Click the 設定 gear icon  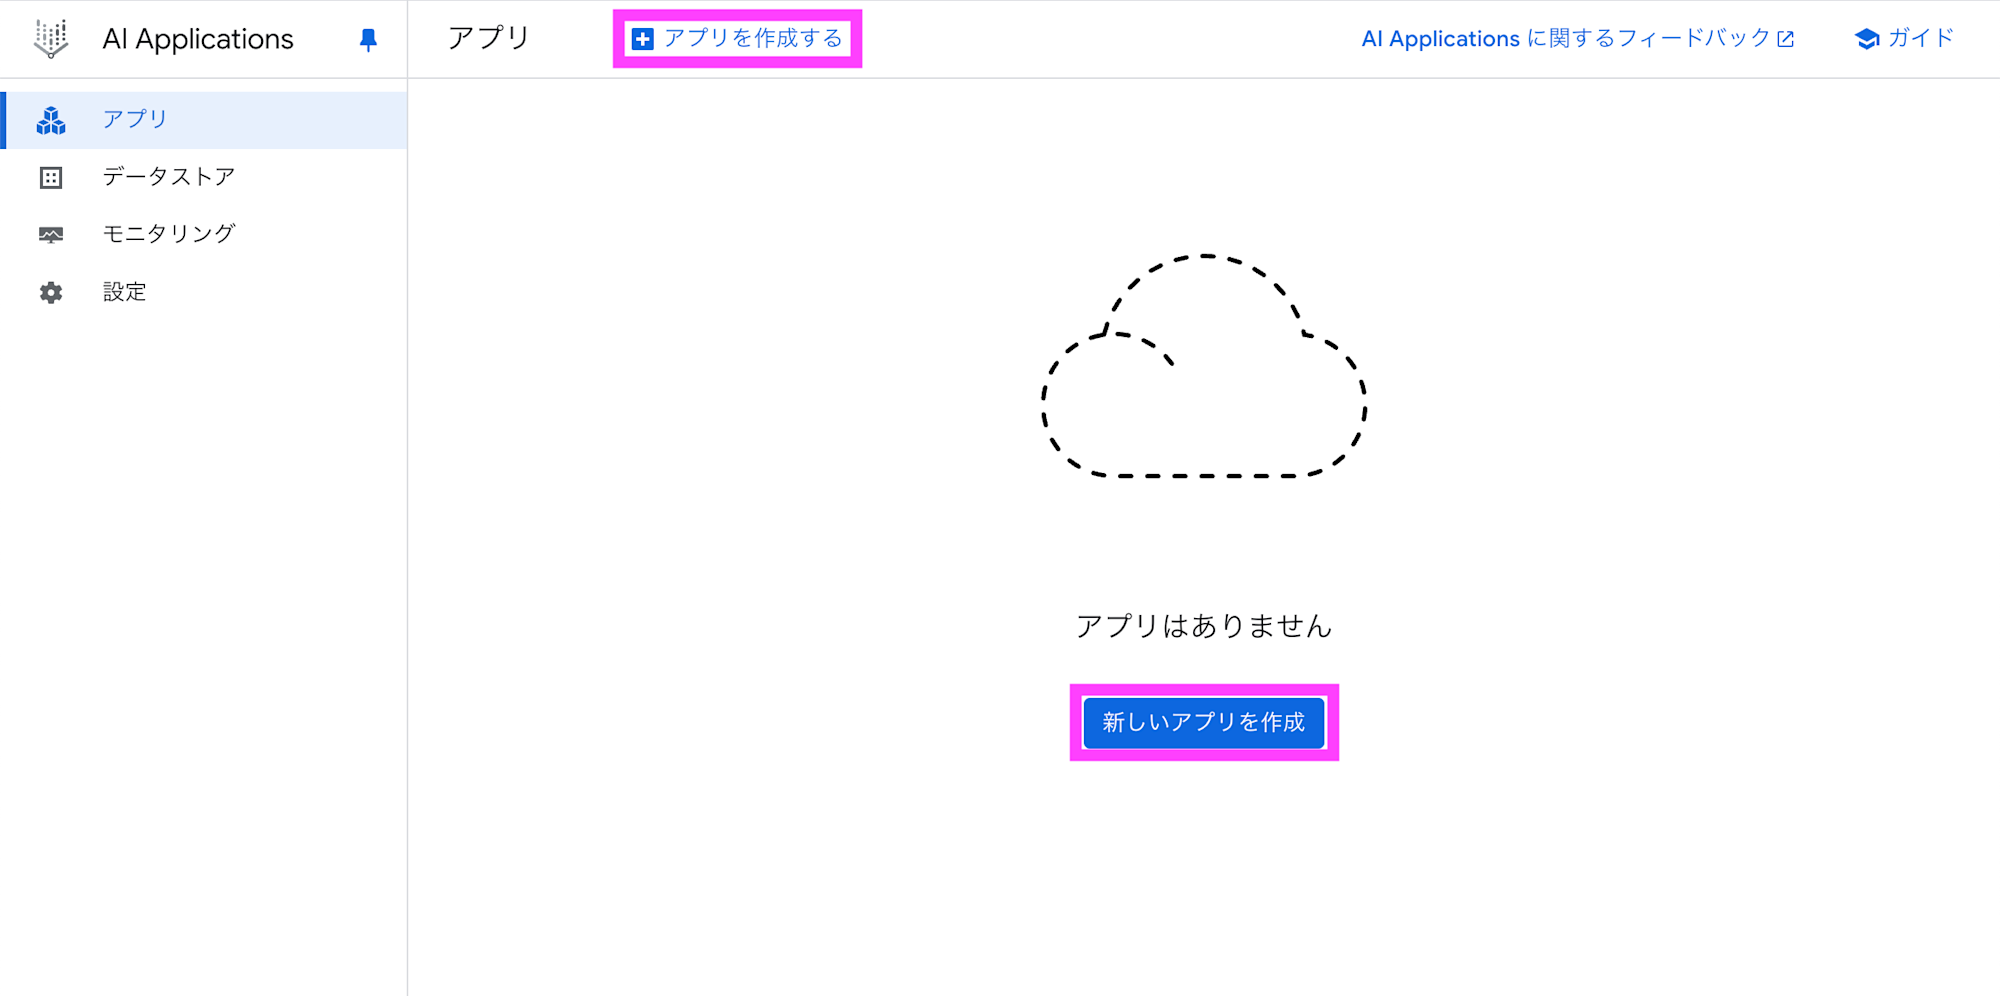point(51,293)
